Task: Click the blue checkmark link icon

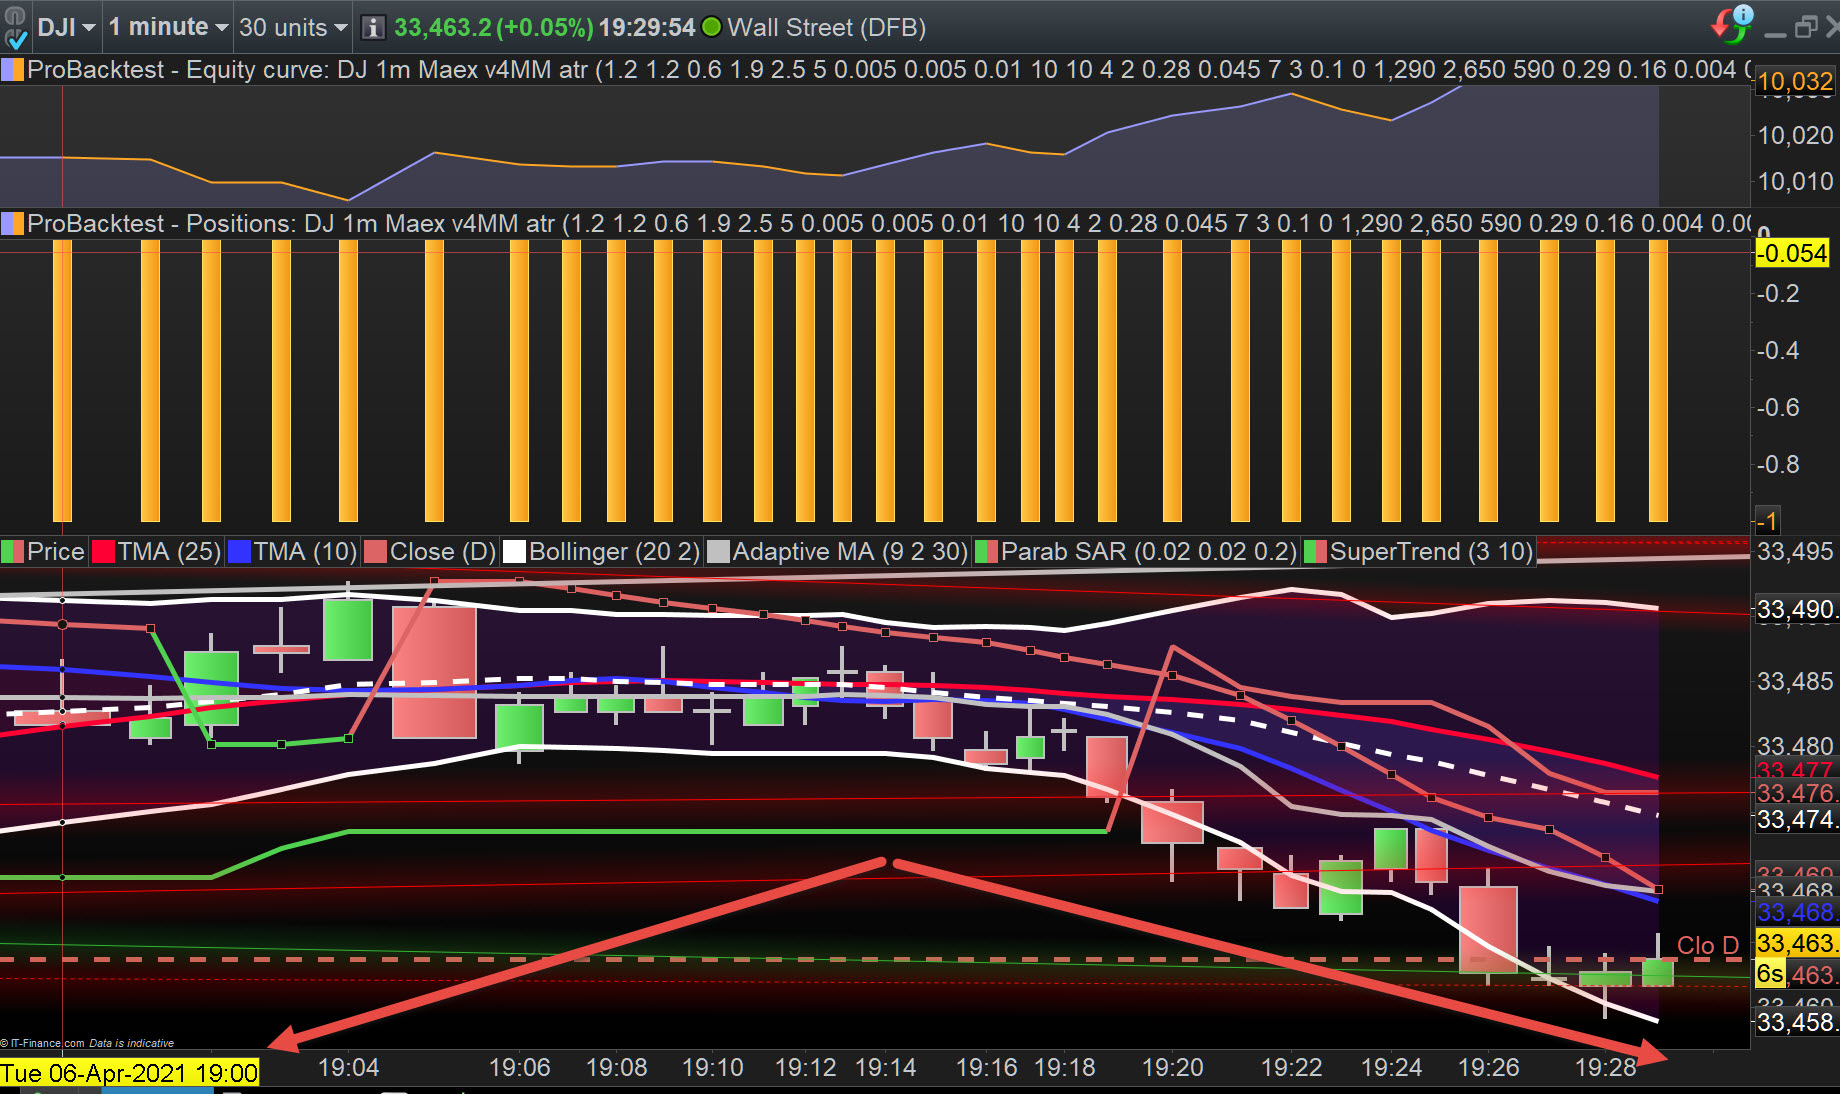Action: pyautogui.click(x=16, y=40)
